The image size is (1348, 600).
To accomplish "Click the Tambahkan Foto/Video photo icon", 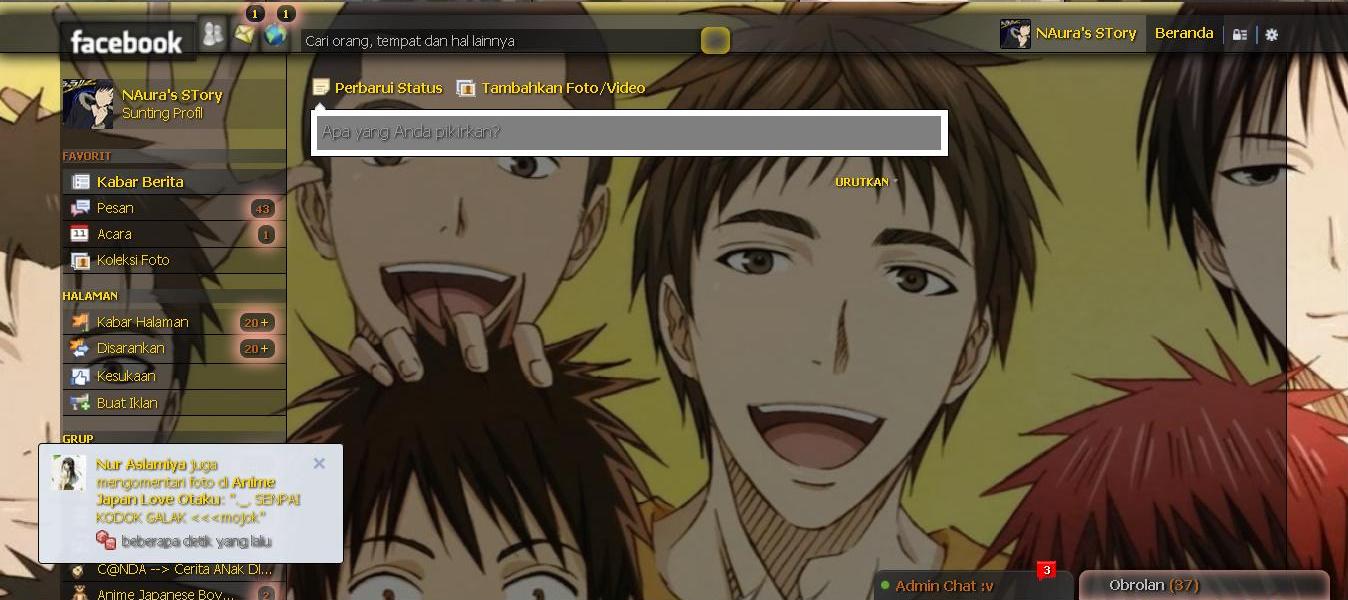I will 466,88.
